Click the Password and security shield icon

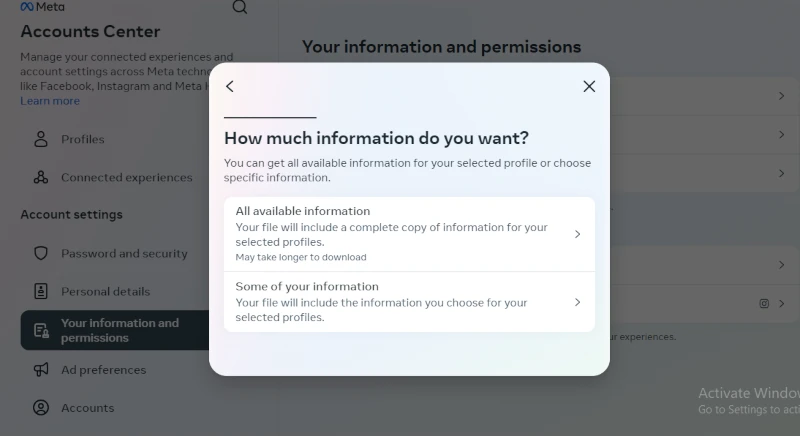(x=41, y=253)
